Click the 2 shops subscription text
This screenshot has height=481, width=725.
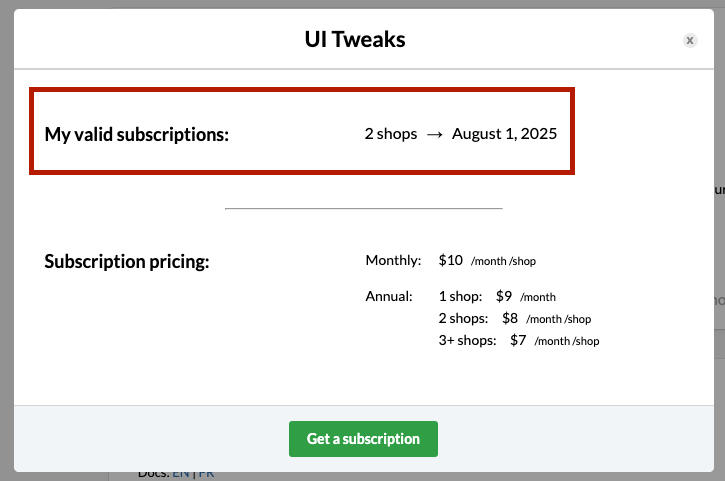(391, 134)
